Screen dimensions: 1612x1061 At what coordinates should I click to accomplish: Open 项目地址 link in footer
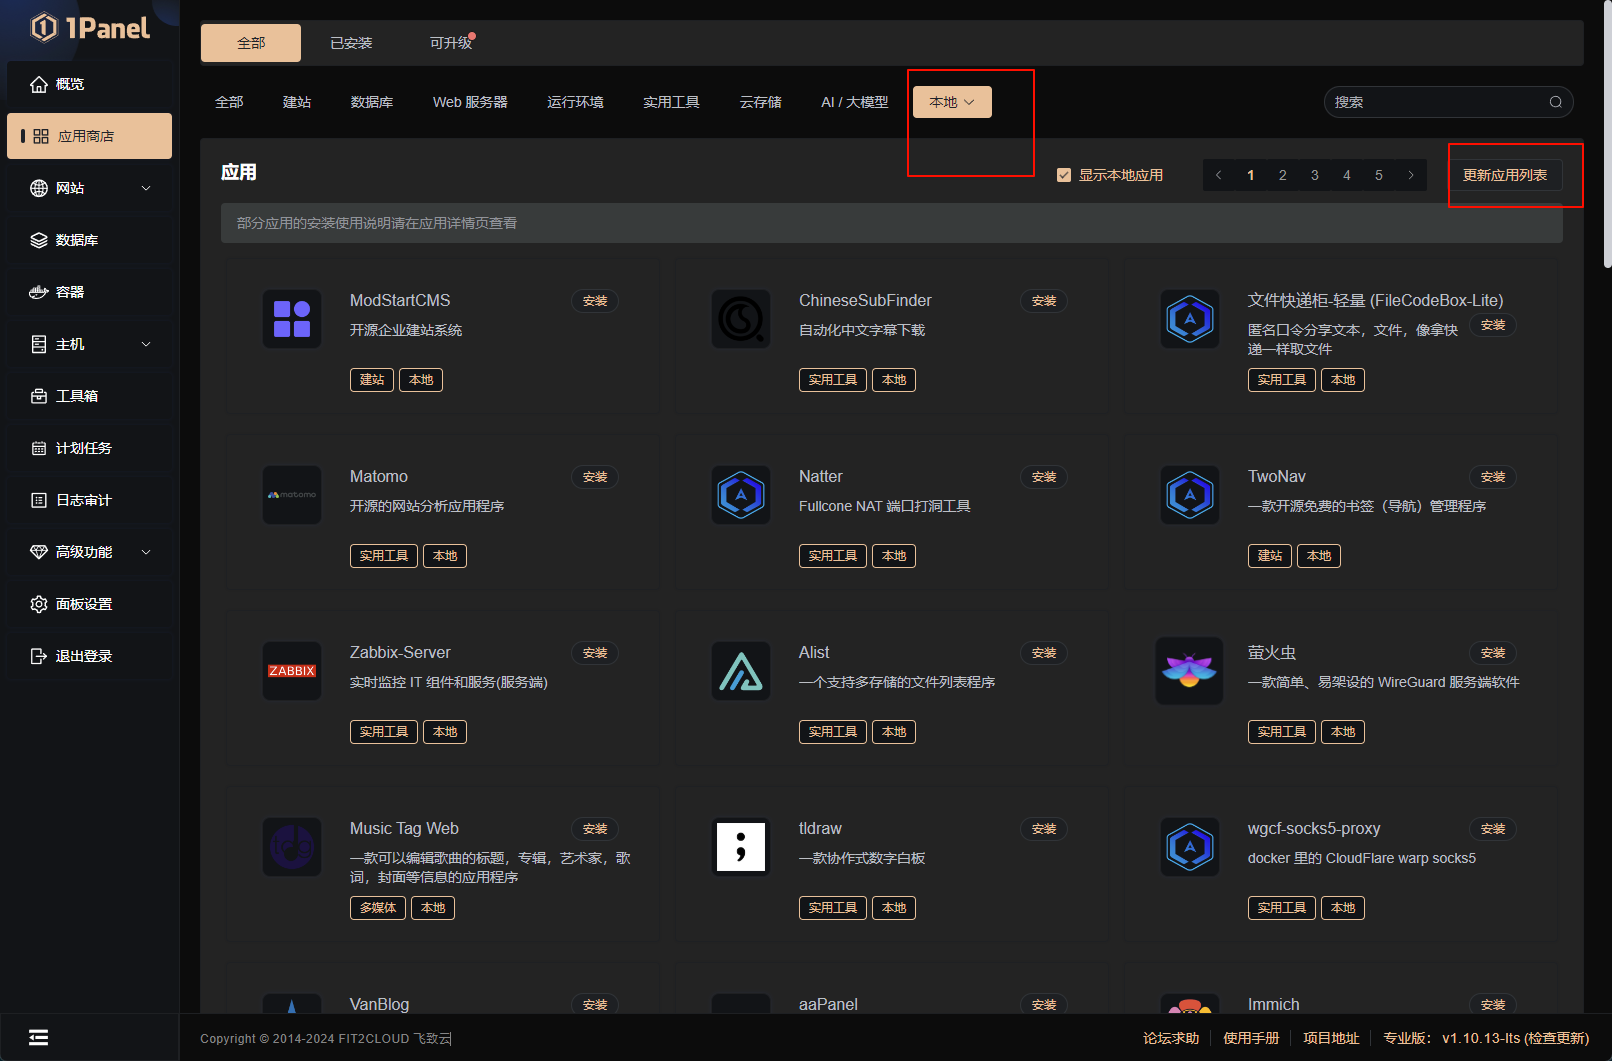[x=1331, y=1038]
